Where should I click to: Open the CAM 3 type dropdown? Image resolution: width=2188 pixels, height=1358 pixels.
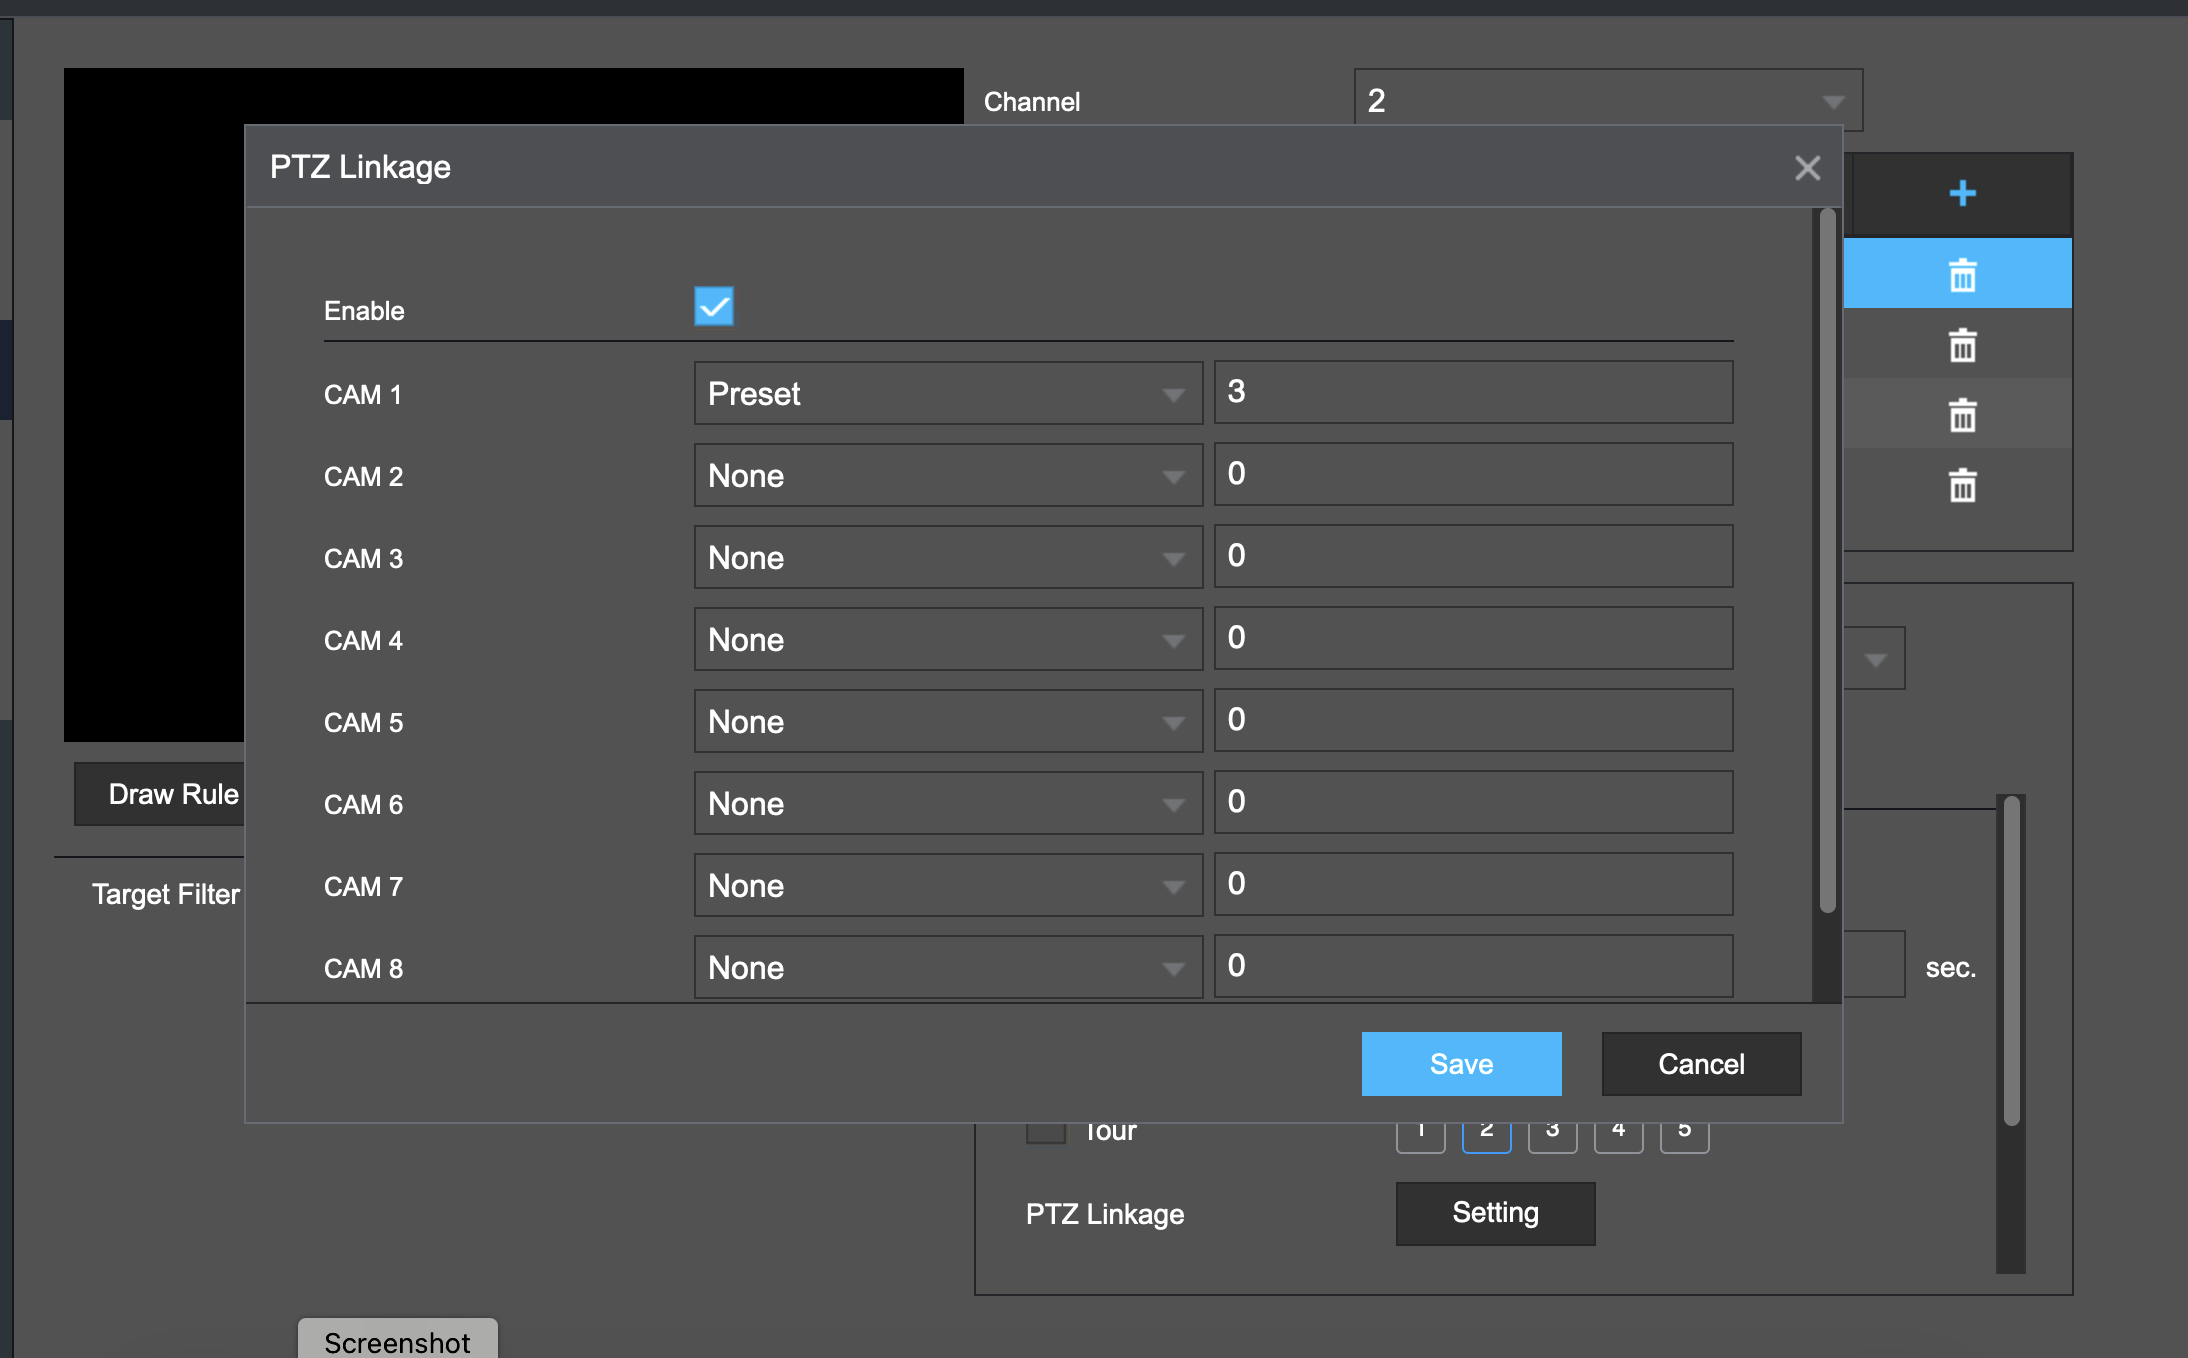[x=948, y=557]
